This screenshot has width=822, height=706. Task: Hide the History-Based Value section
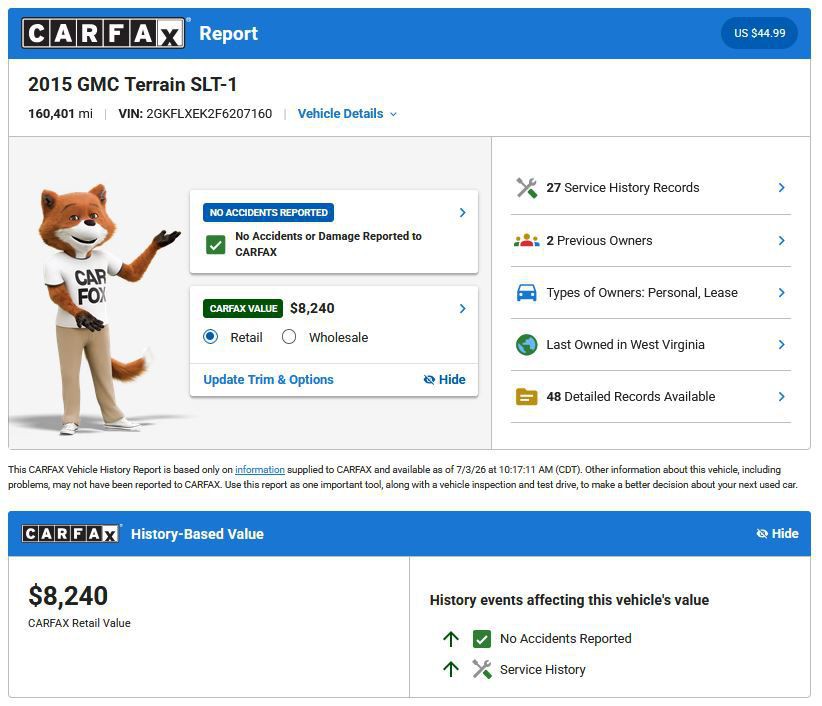(x=777, y=534)
